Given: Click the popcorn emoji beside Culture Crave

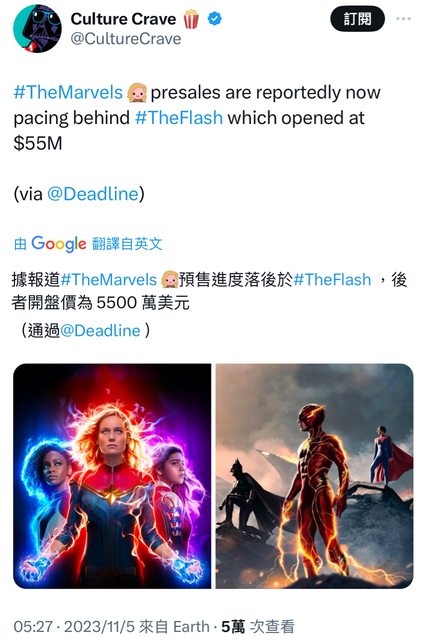Looking at the screenshot, I should [x=191, y=19].
